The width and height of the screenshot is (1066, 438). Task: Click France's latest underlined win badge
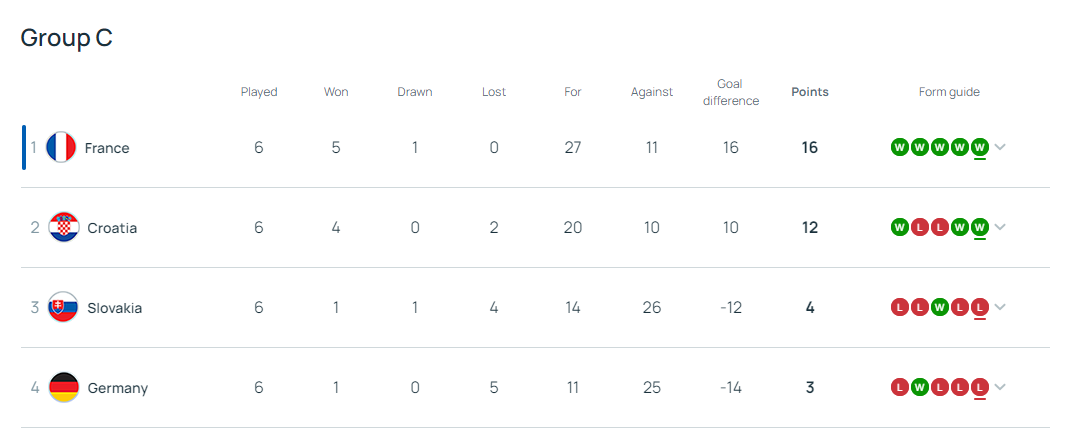[980, 147]
